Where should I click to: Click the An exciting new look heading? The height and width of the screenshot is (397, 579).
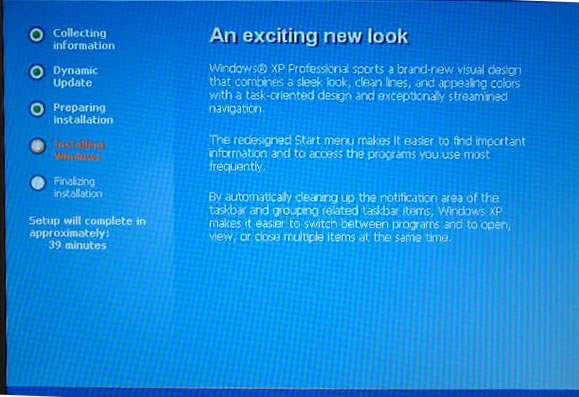click(x=309, y=36)
